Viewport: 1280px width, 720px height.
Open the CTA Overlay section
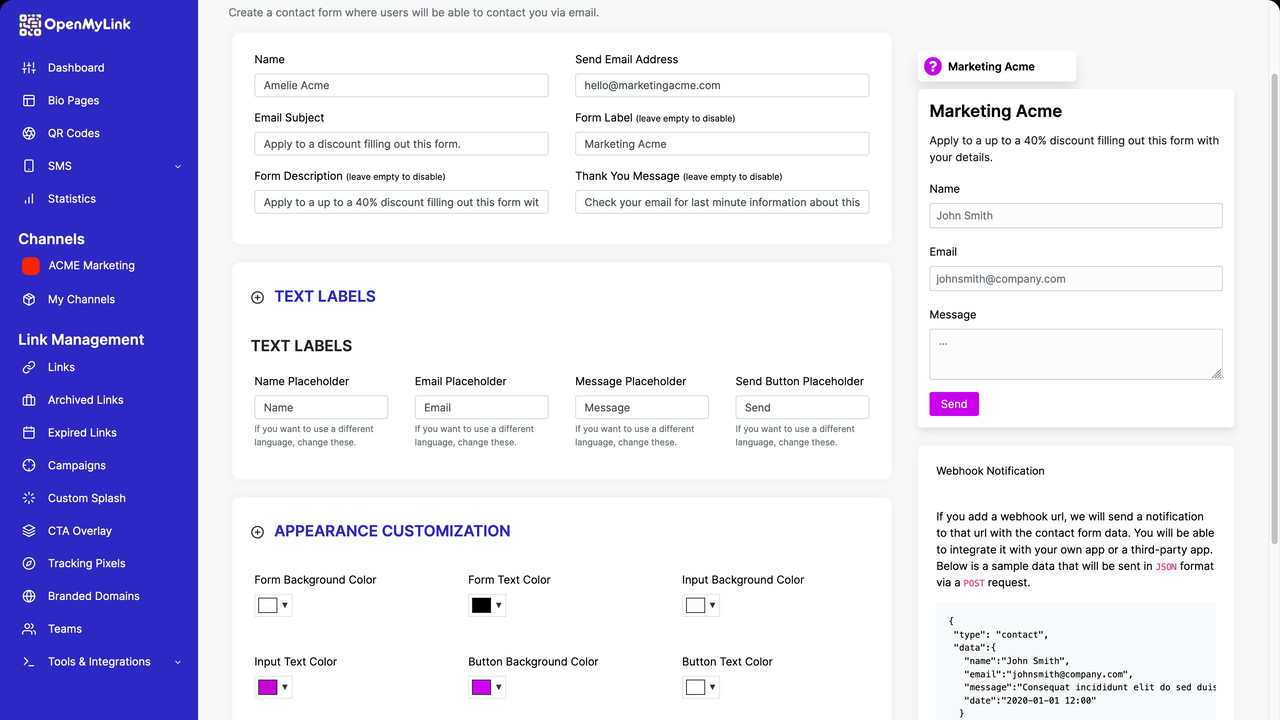pyautogui.click(x=80, y=530)
